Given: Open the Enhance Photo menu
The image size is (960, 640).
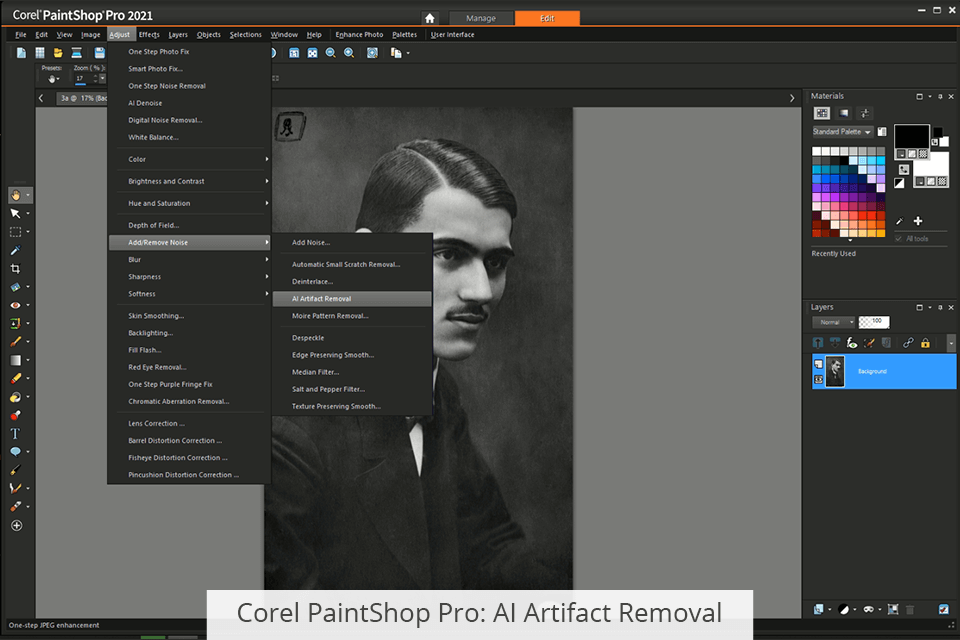Looking at the screenshot, I should pos(359,35).
